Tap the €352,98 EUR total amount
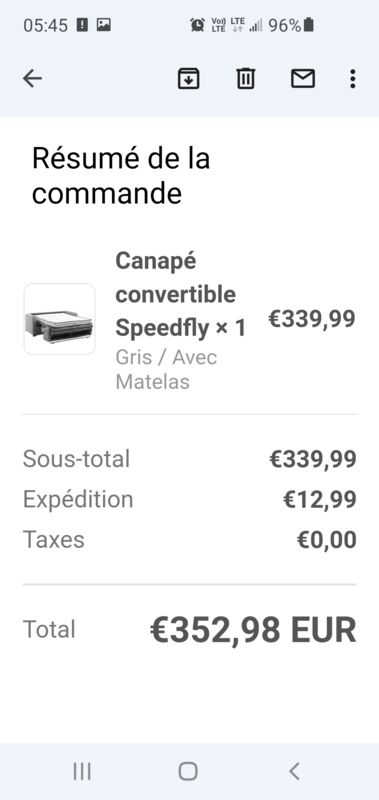379x800 pixels. pyautogui.click(x=253, y=630)
